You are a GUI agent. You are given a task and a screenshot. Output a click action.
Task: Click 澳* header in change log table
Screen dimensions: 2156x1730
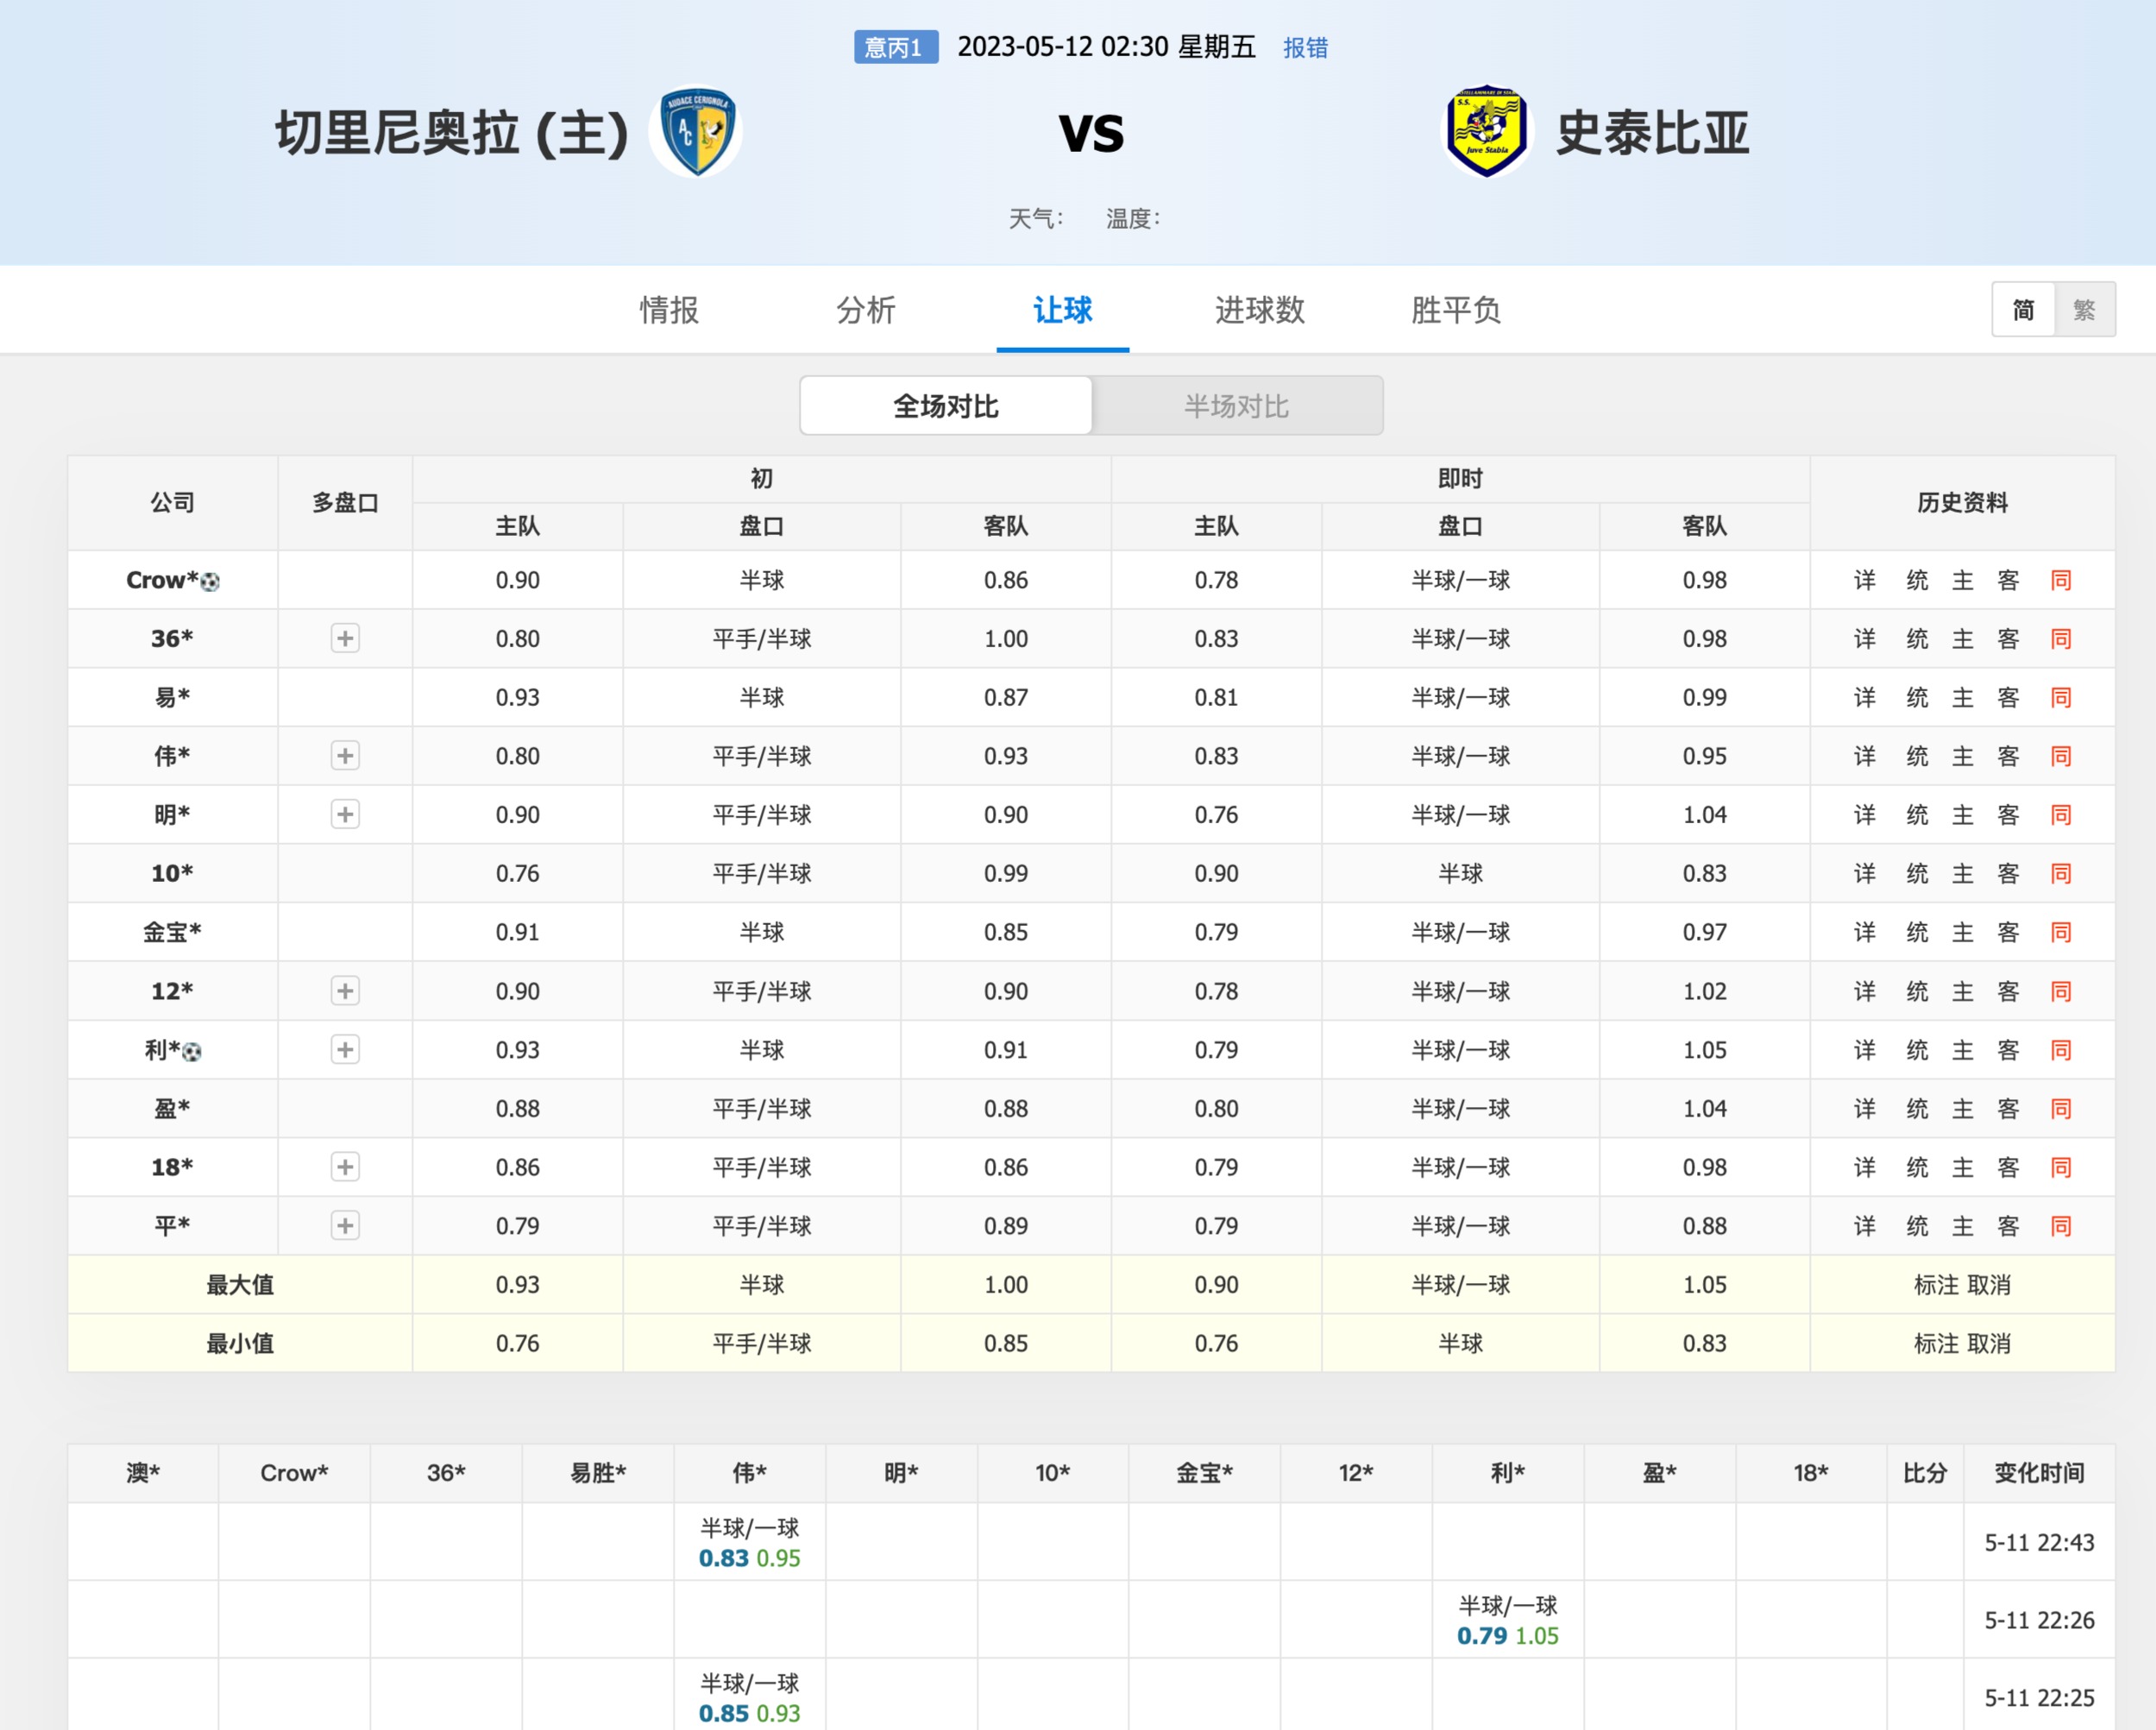tap(143, 1473)
